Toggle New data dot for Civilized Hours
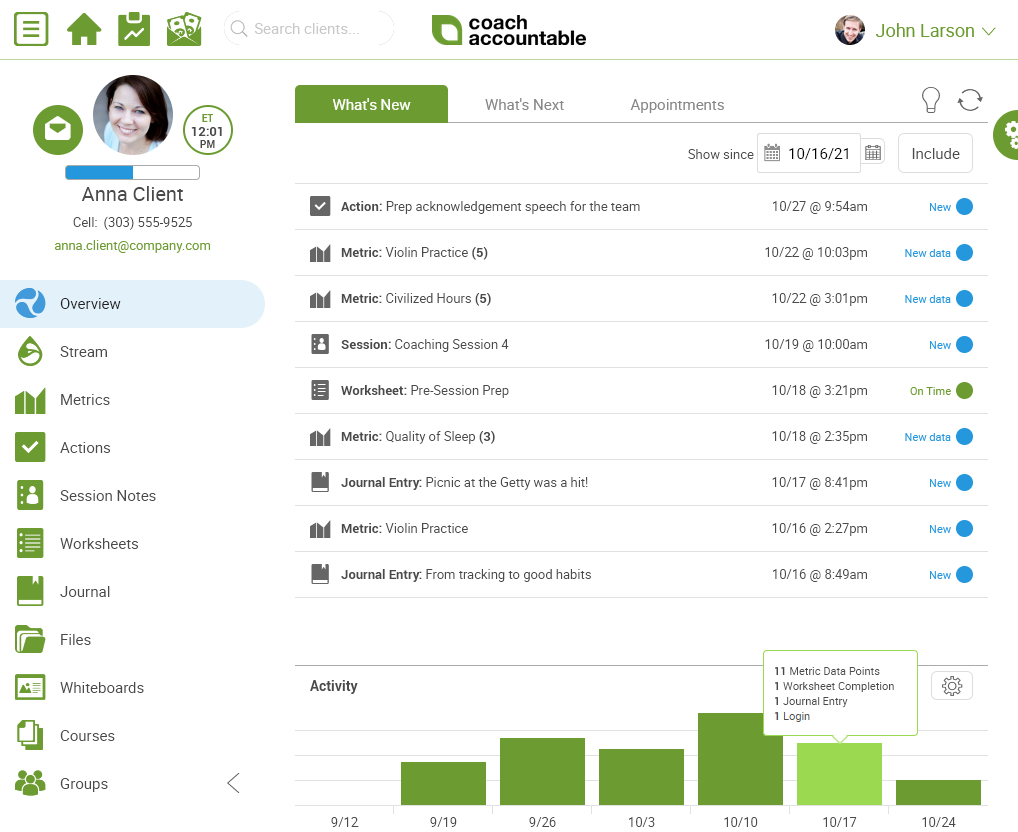 pyautogui.click(x=965, y=299)
